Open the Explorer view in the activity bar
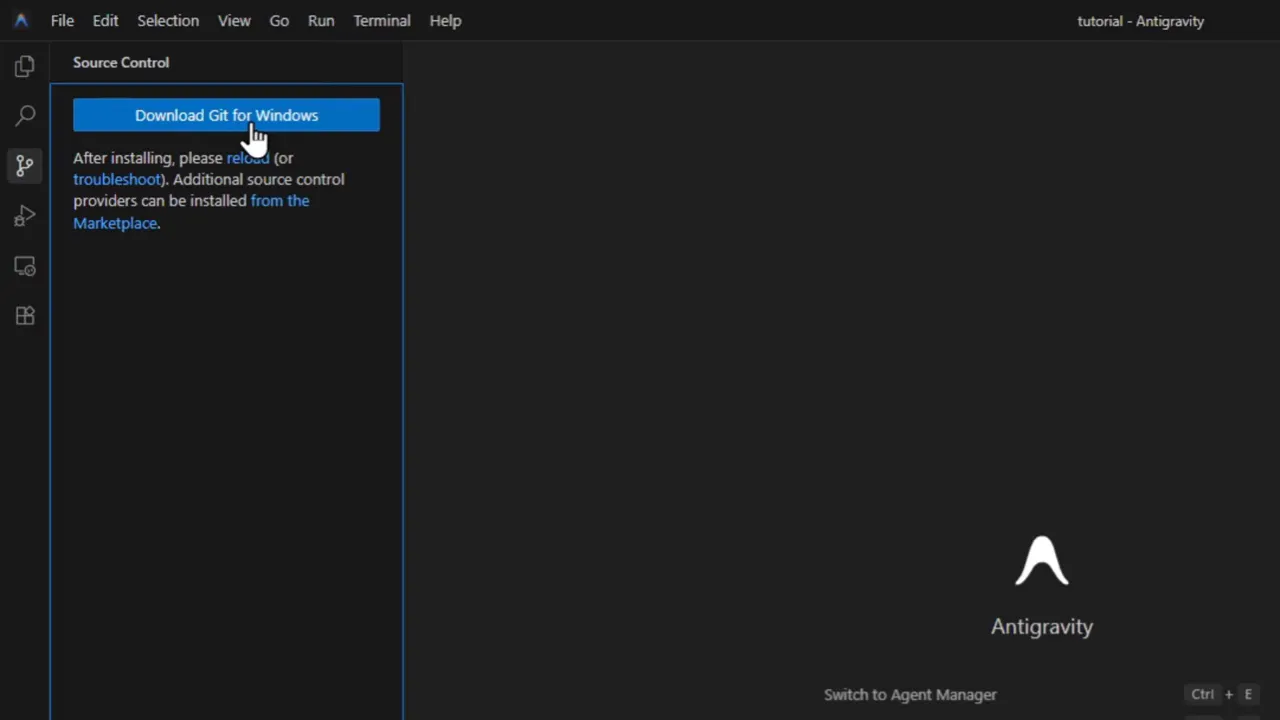1280x720 pixels. (25, 65)
